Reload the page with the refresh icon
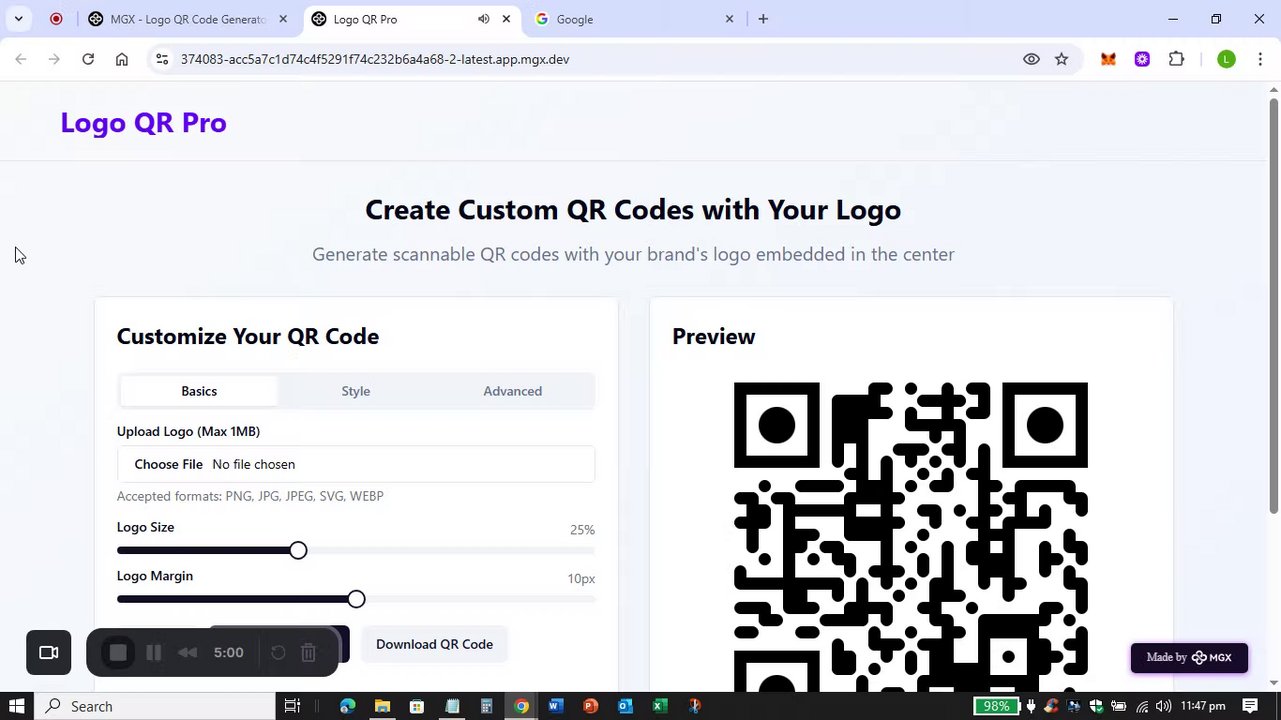 pos(88,59)
